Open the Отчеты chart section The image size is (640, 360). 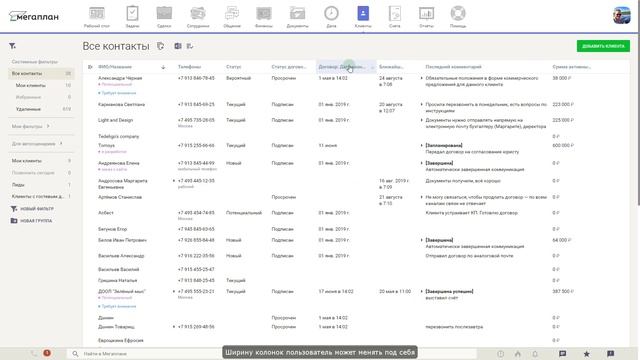[426, 17]
